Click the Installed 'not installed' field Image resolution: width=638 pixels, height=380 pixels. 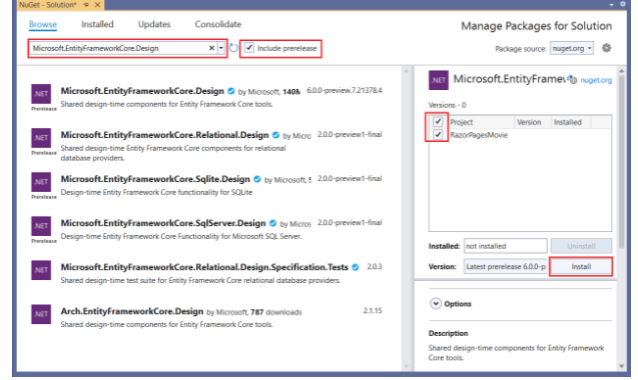(x=505, y=246)
